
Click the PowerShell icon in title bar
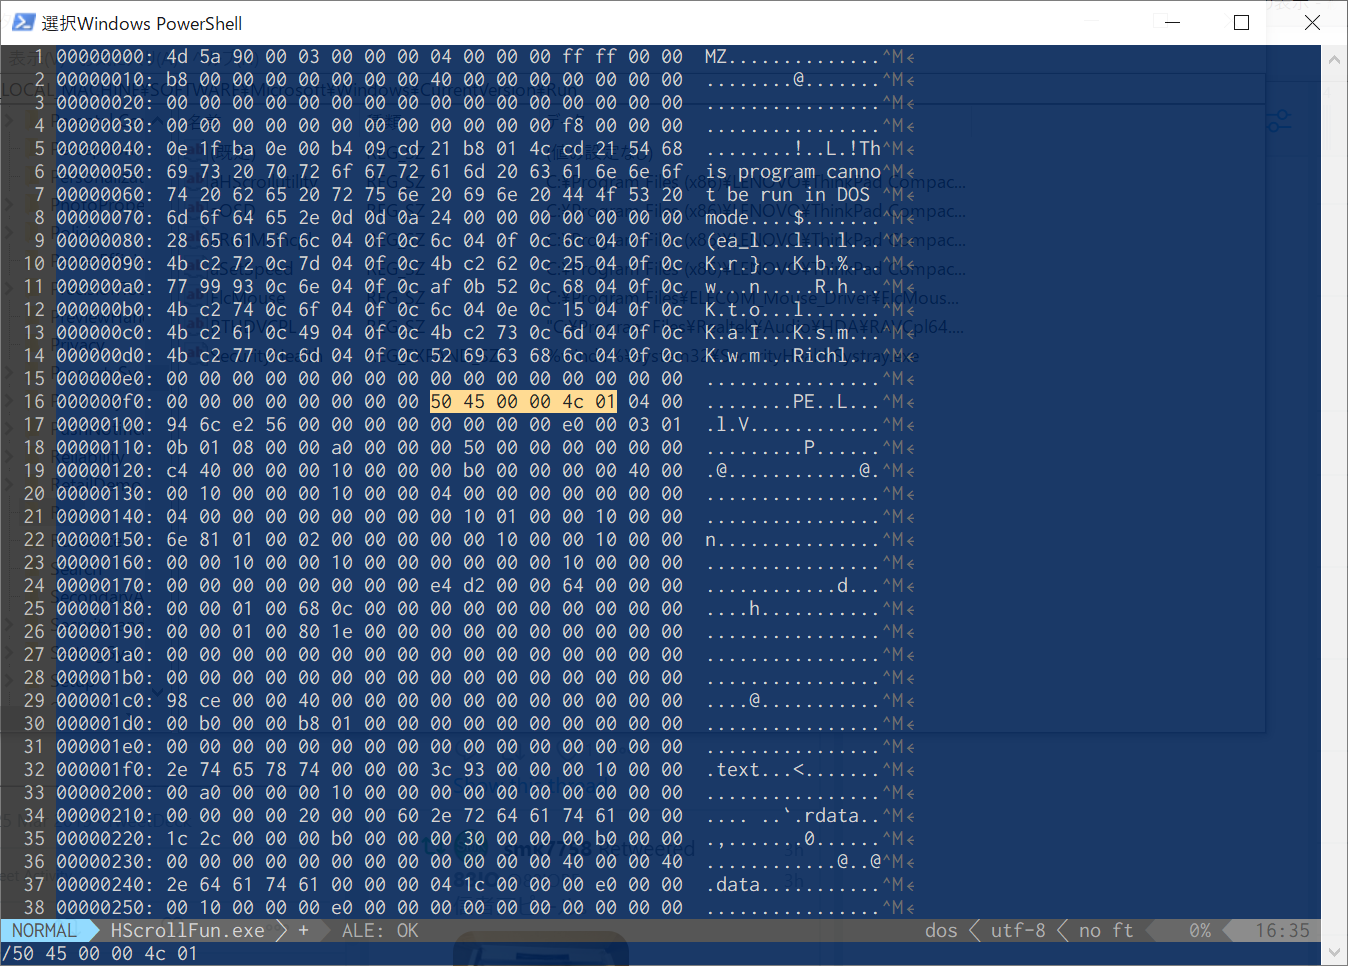pyautogui.click(x=23, y=23)
